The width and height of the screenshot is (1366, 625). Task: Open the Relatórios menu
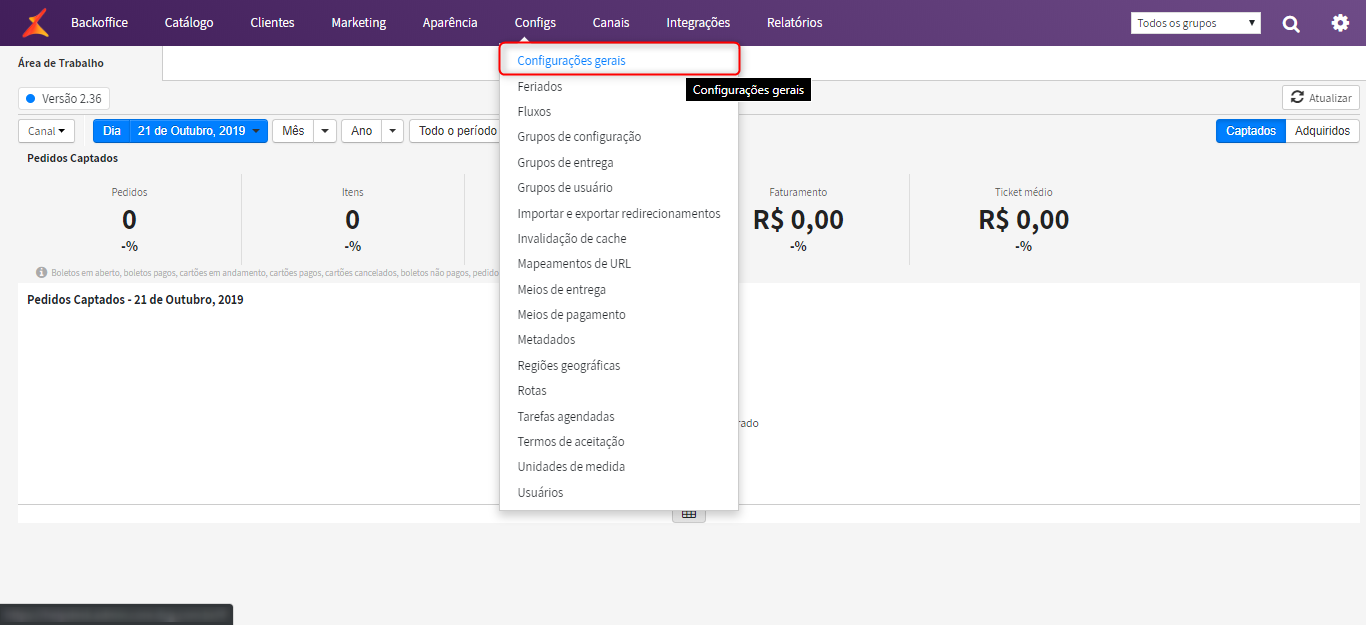click(794, 23)
